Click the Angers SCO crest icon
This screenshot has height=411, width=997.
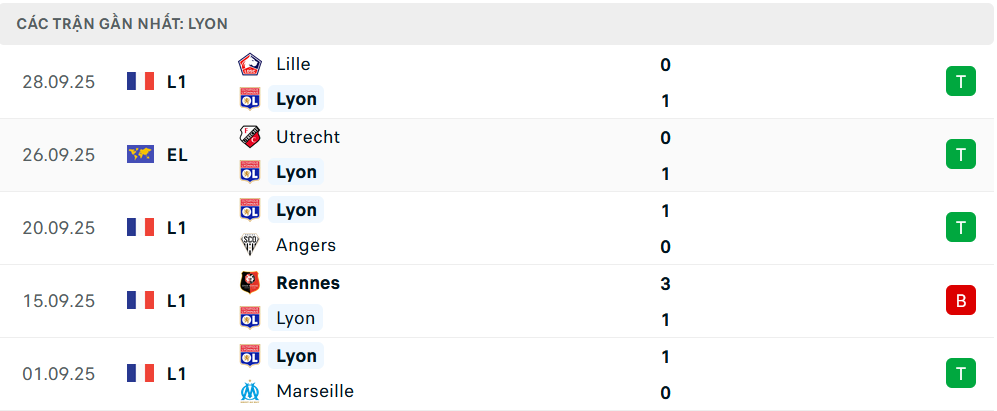pyautogui.click(x=249, y=245)
